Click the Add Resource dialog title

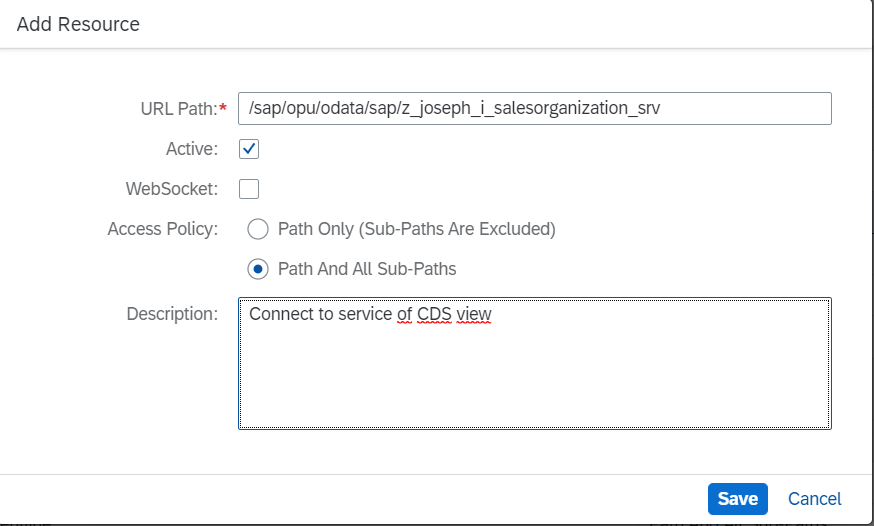[78, 24]
